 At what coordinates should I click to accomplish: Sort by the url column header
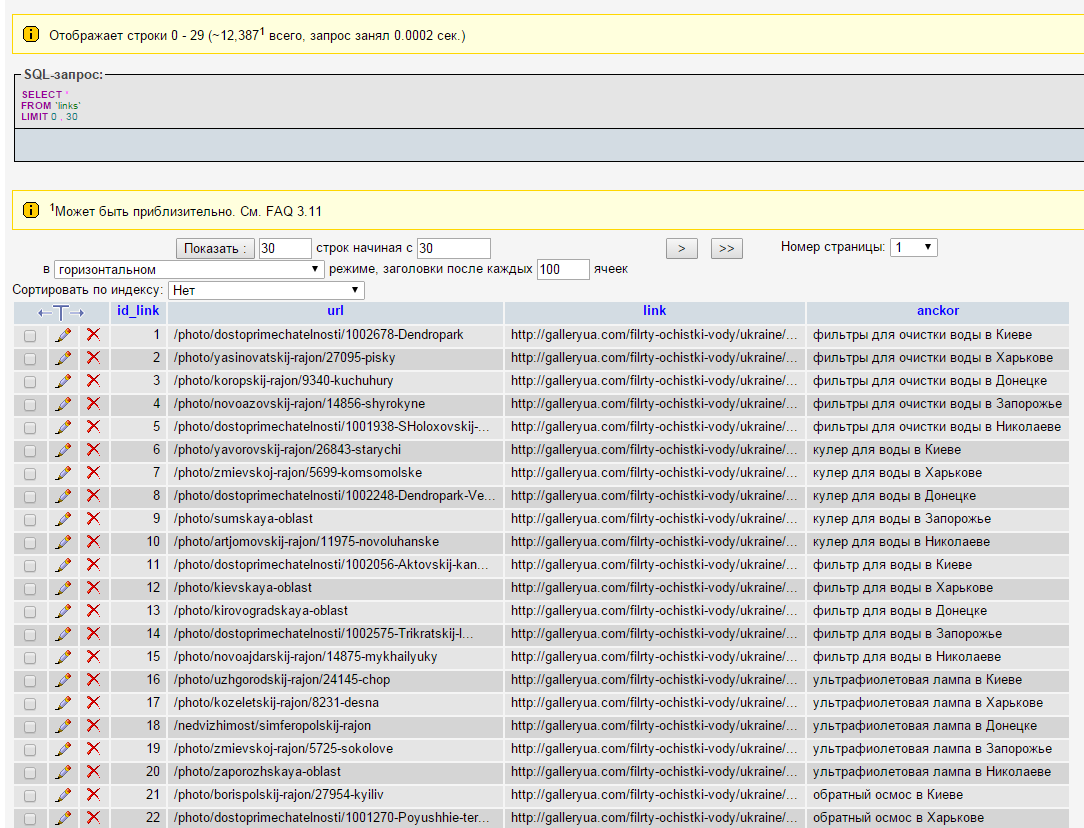(335, 310)
